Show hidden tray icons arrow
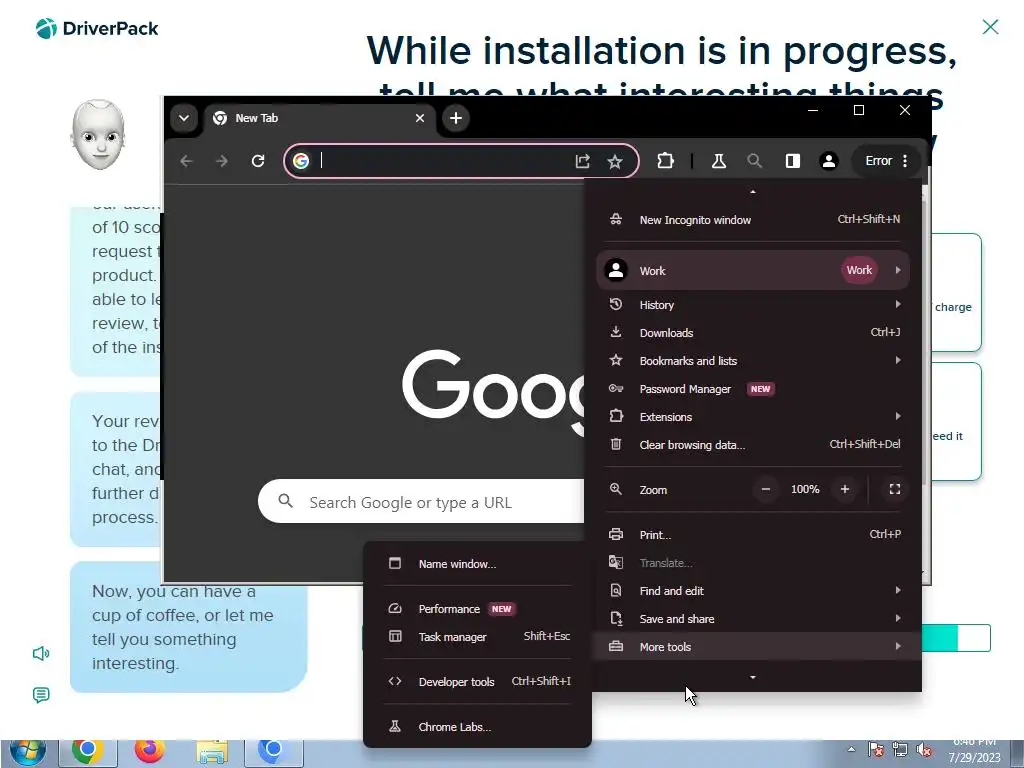Screen dimensions: 1024x768 click(x=851, y=750)
